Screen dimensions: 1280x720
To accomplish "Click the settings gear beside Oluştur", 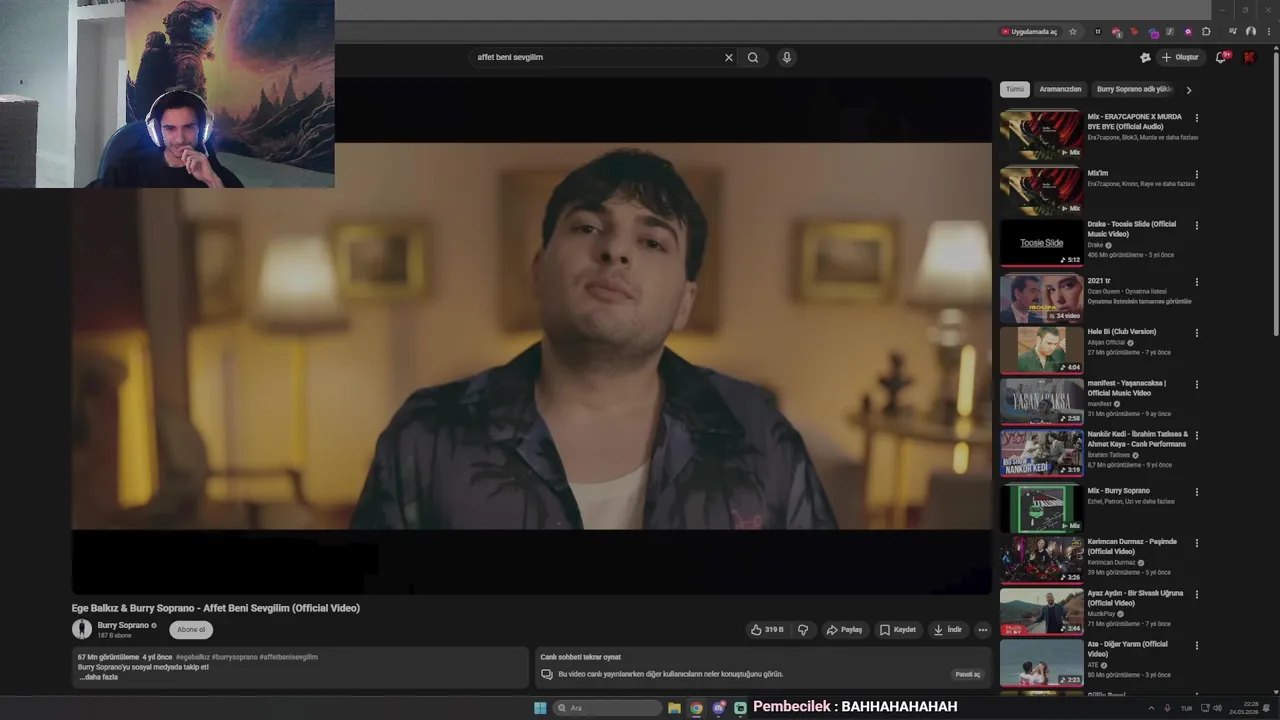I will click(x=1145, y=57).
